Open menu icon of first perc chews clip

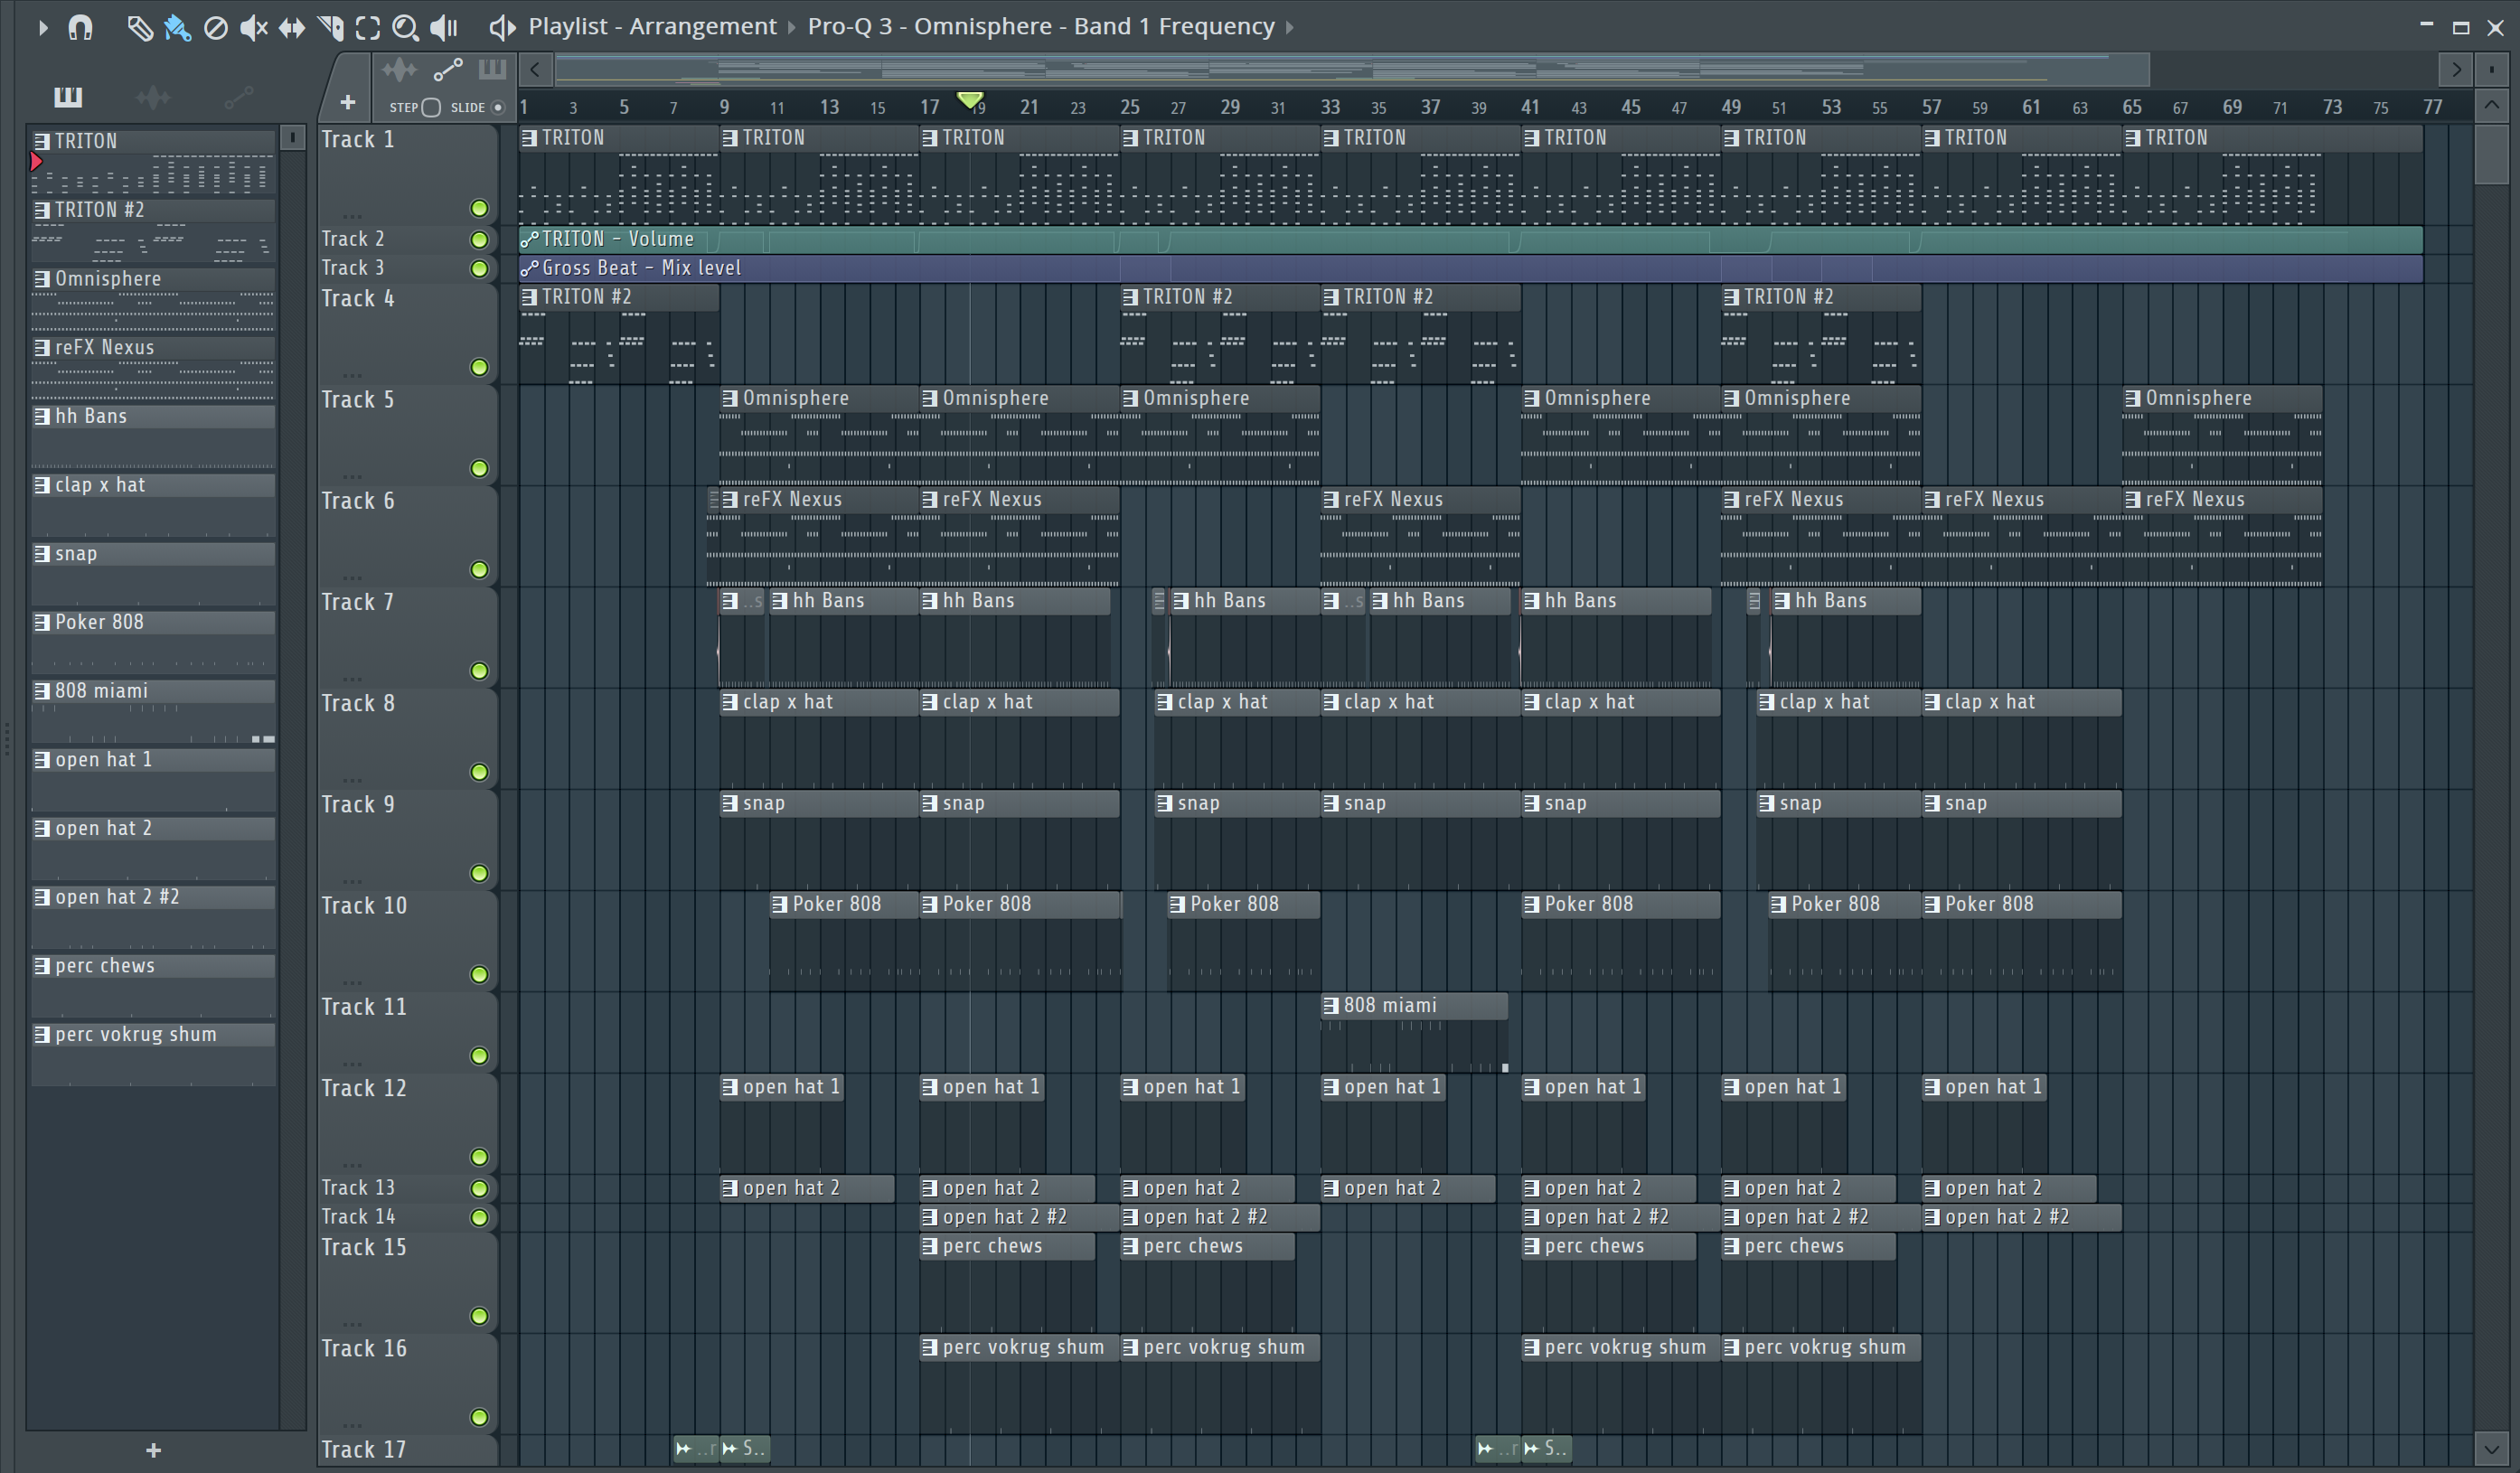tap(930, 1247)
